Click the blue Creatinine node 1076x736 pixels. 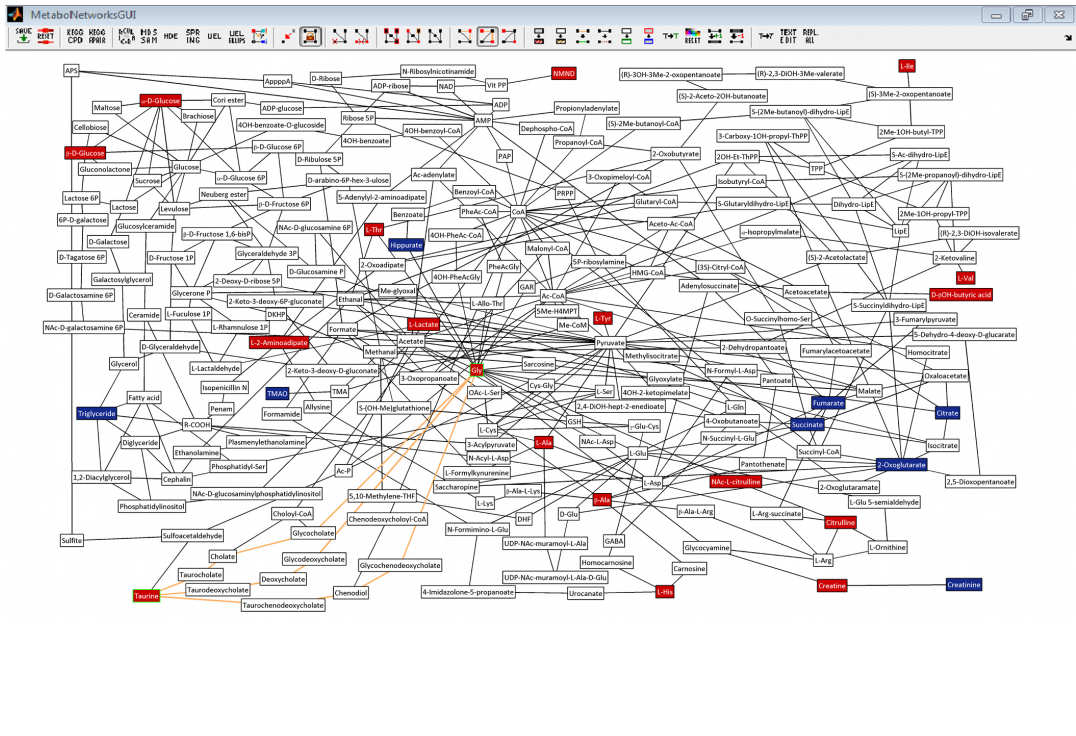click(x=963, y=584)
